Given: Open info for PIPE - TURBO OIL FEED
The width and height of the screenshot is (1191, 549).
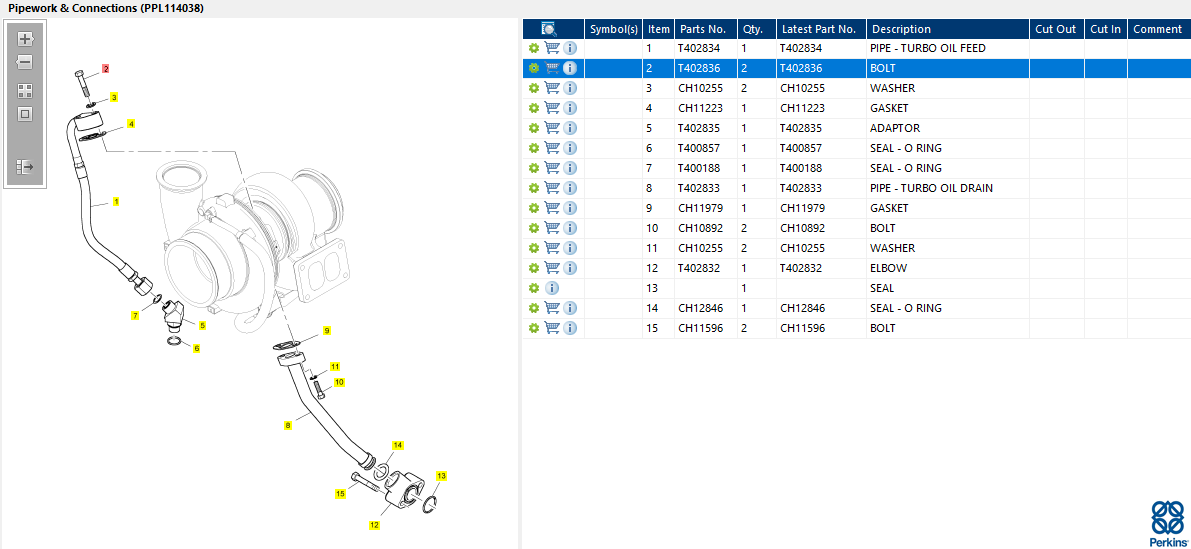Looking at the screenshot, I should (570, 48).
